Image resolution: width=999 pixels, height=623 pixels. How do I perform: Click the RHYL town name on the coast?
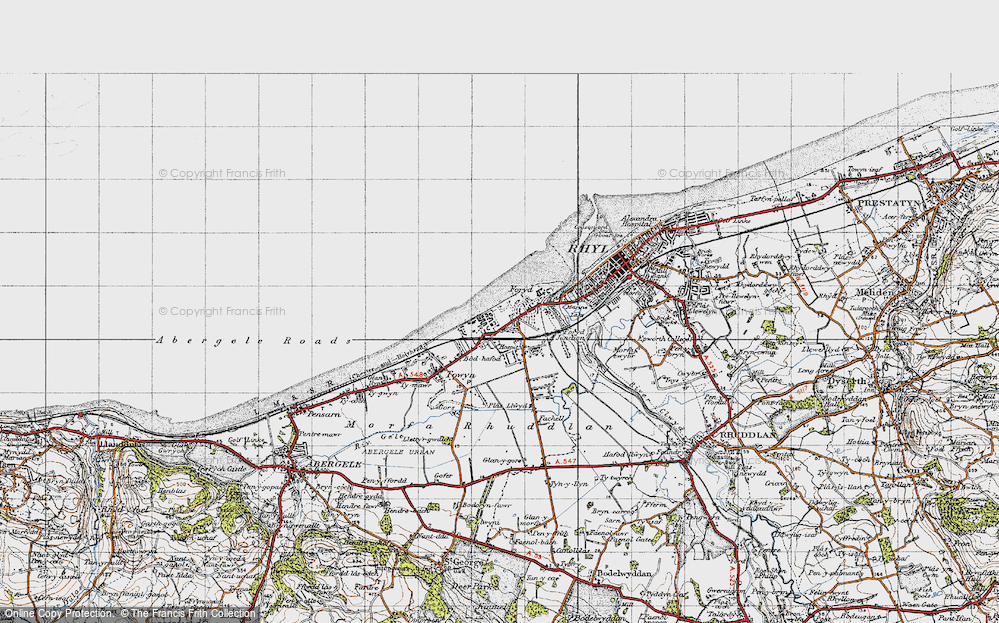click(x=586, y=249)
